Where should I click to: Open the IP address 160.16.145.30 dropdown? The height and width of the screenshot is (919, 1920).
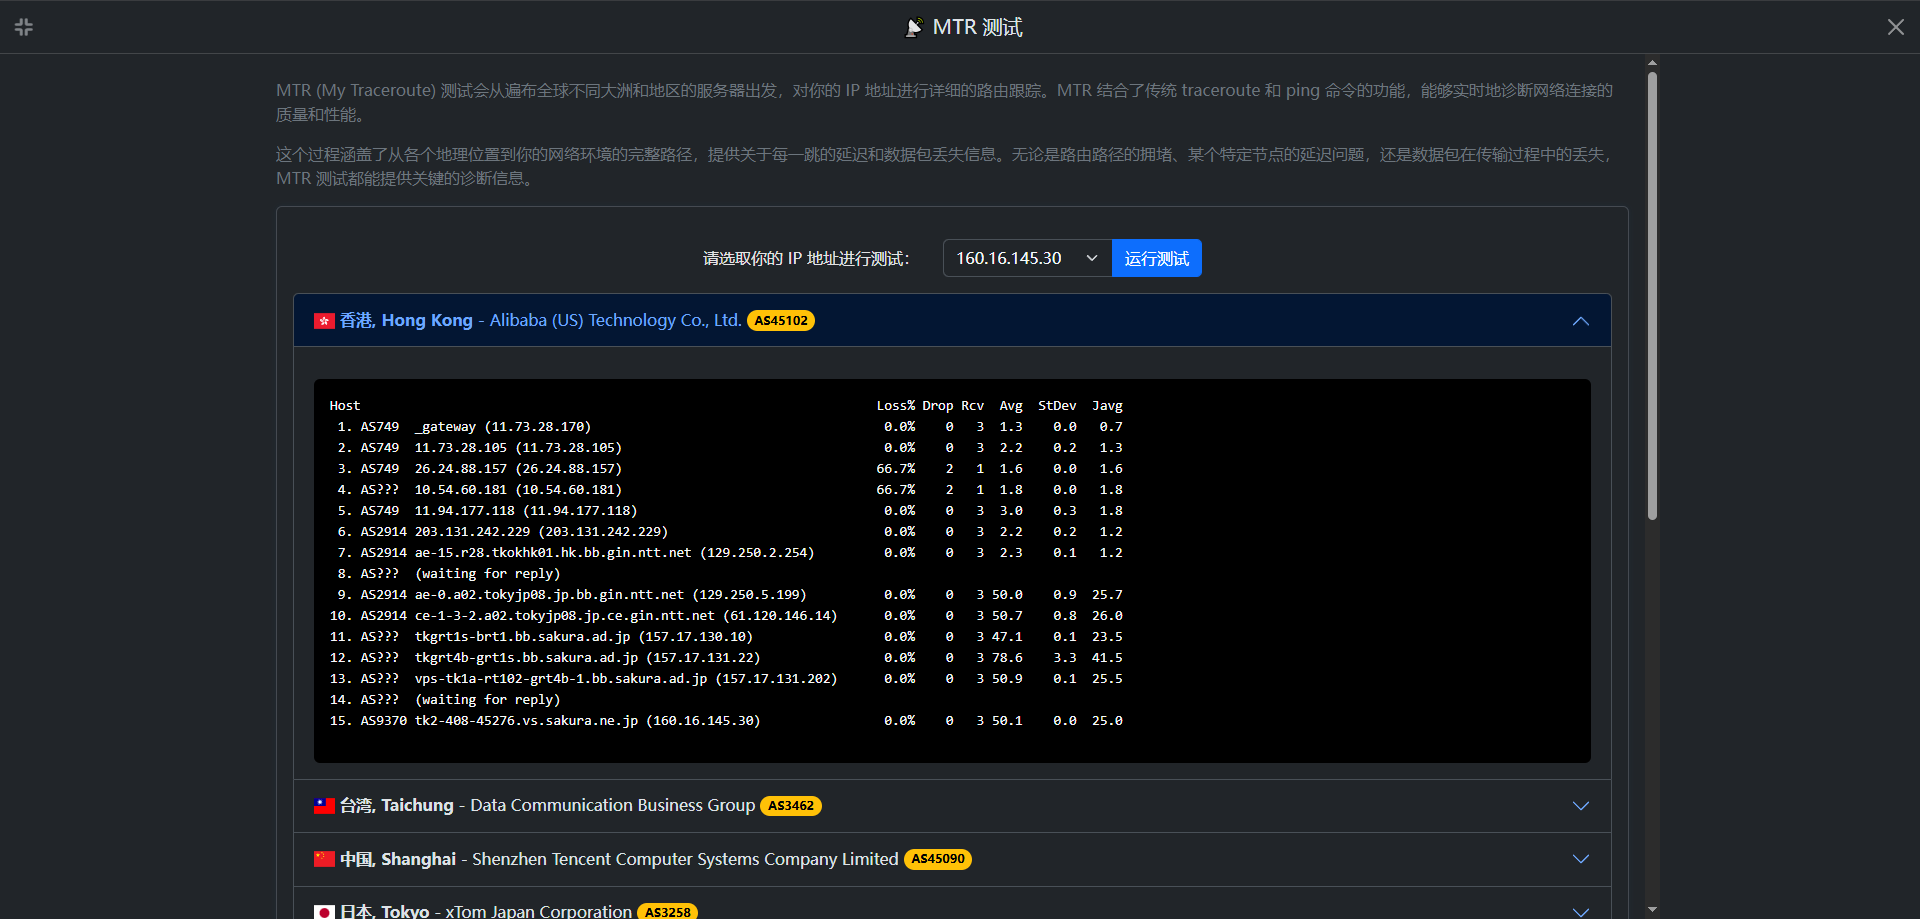(x=1027, y=258)
